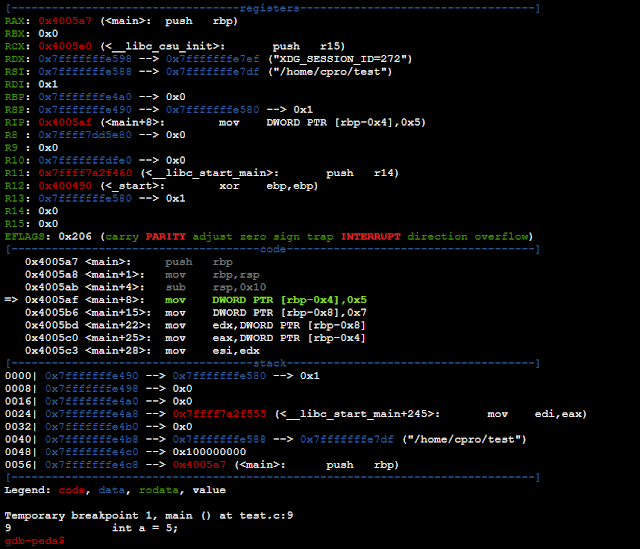Select the RBX register label
The height and width of the screenshot is (549, 640).
pos(15,33)
